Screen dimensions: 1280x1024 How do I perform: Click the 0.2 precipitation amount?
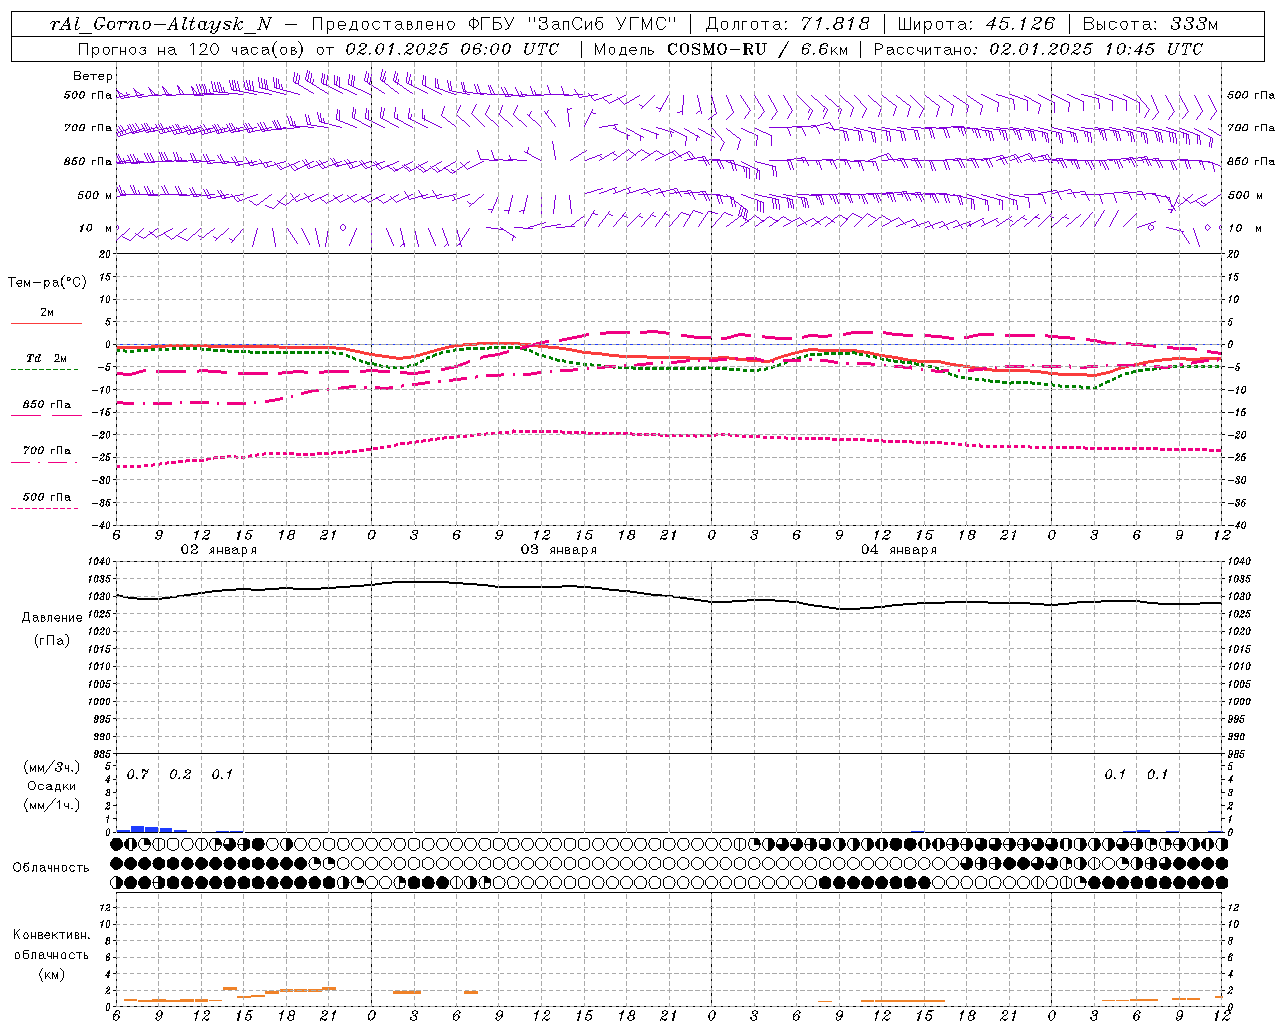click(x=180, y=775)
